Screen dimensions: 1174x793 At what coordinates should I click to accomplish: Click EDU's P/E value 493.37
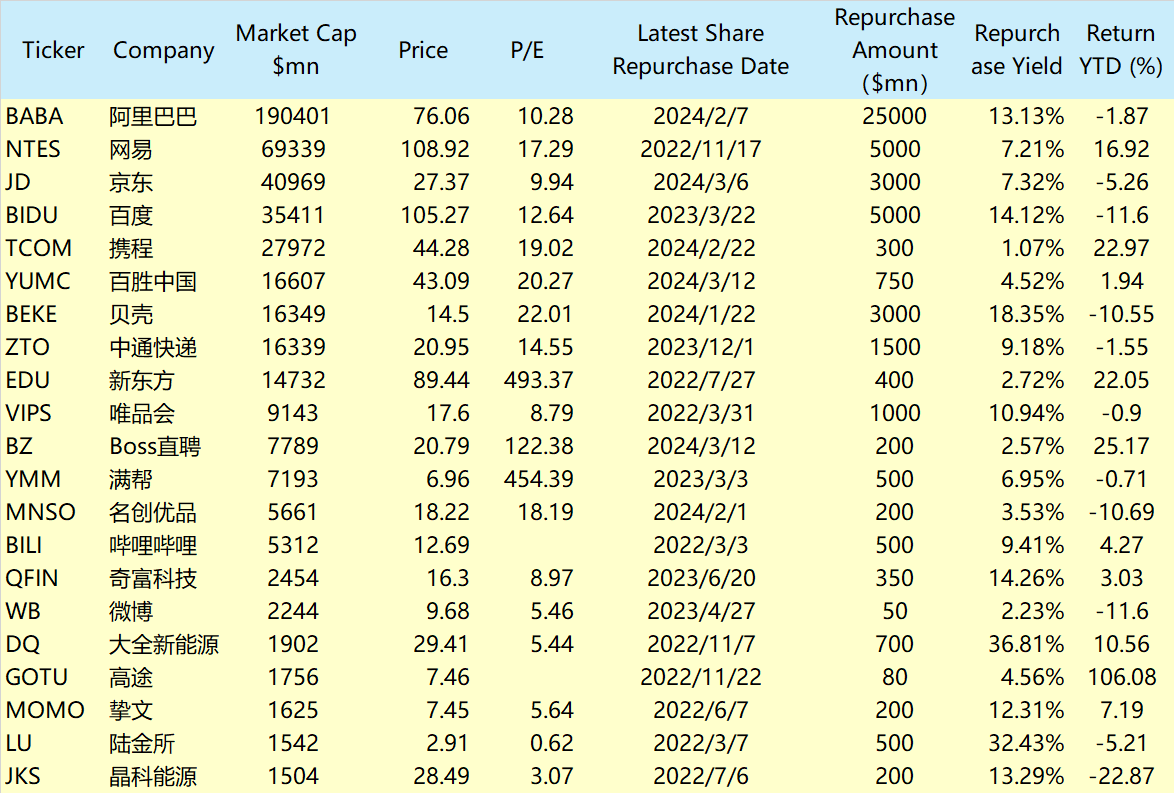pos(539,381)
